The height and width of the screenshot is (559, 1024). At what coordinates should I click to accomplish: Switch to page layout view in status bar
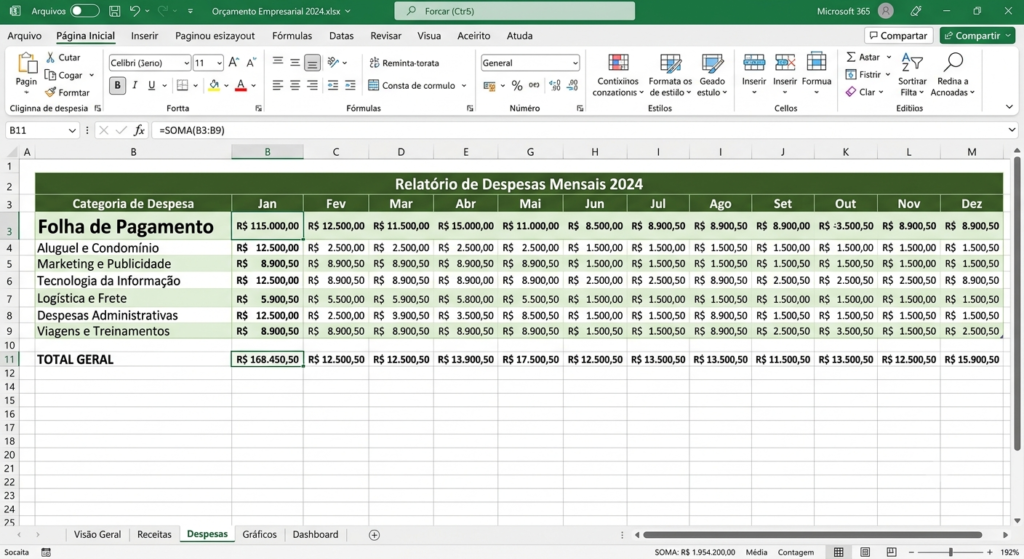point(865,552)
